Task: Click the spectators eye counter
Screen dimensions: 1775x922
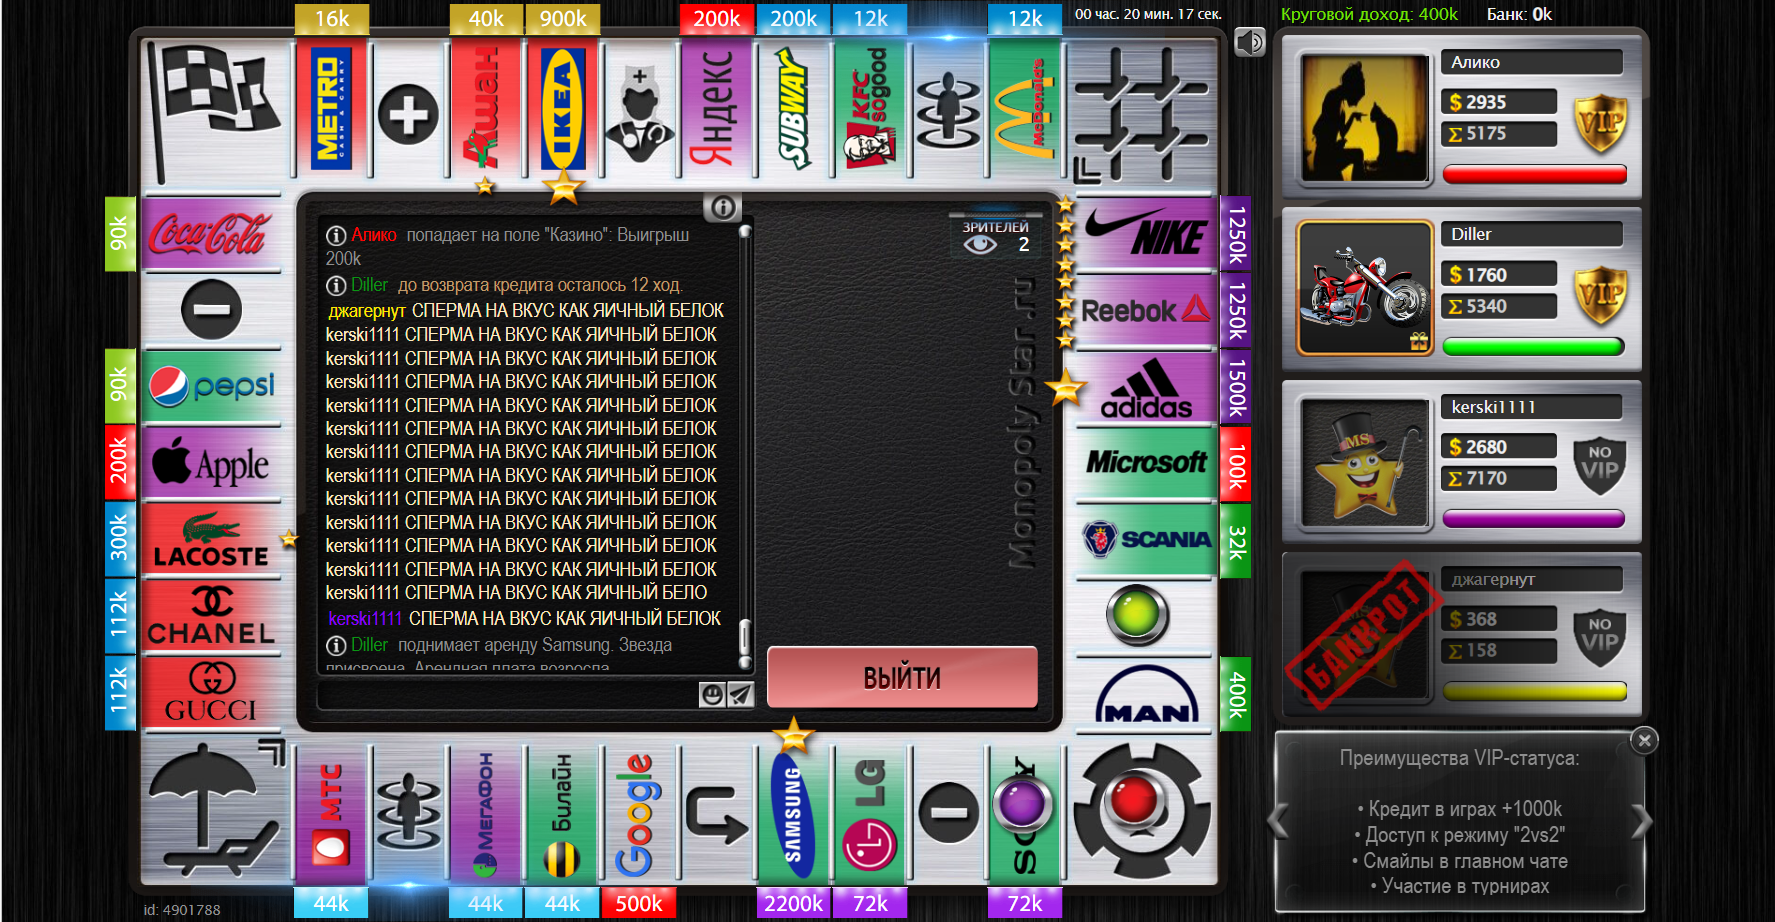Action: point(995,238)
